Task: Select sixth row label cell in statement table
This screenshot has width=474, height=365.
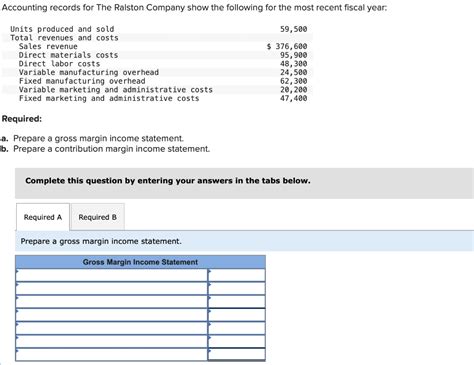Action: (112, 342)
